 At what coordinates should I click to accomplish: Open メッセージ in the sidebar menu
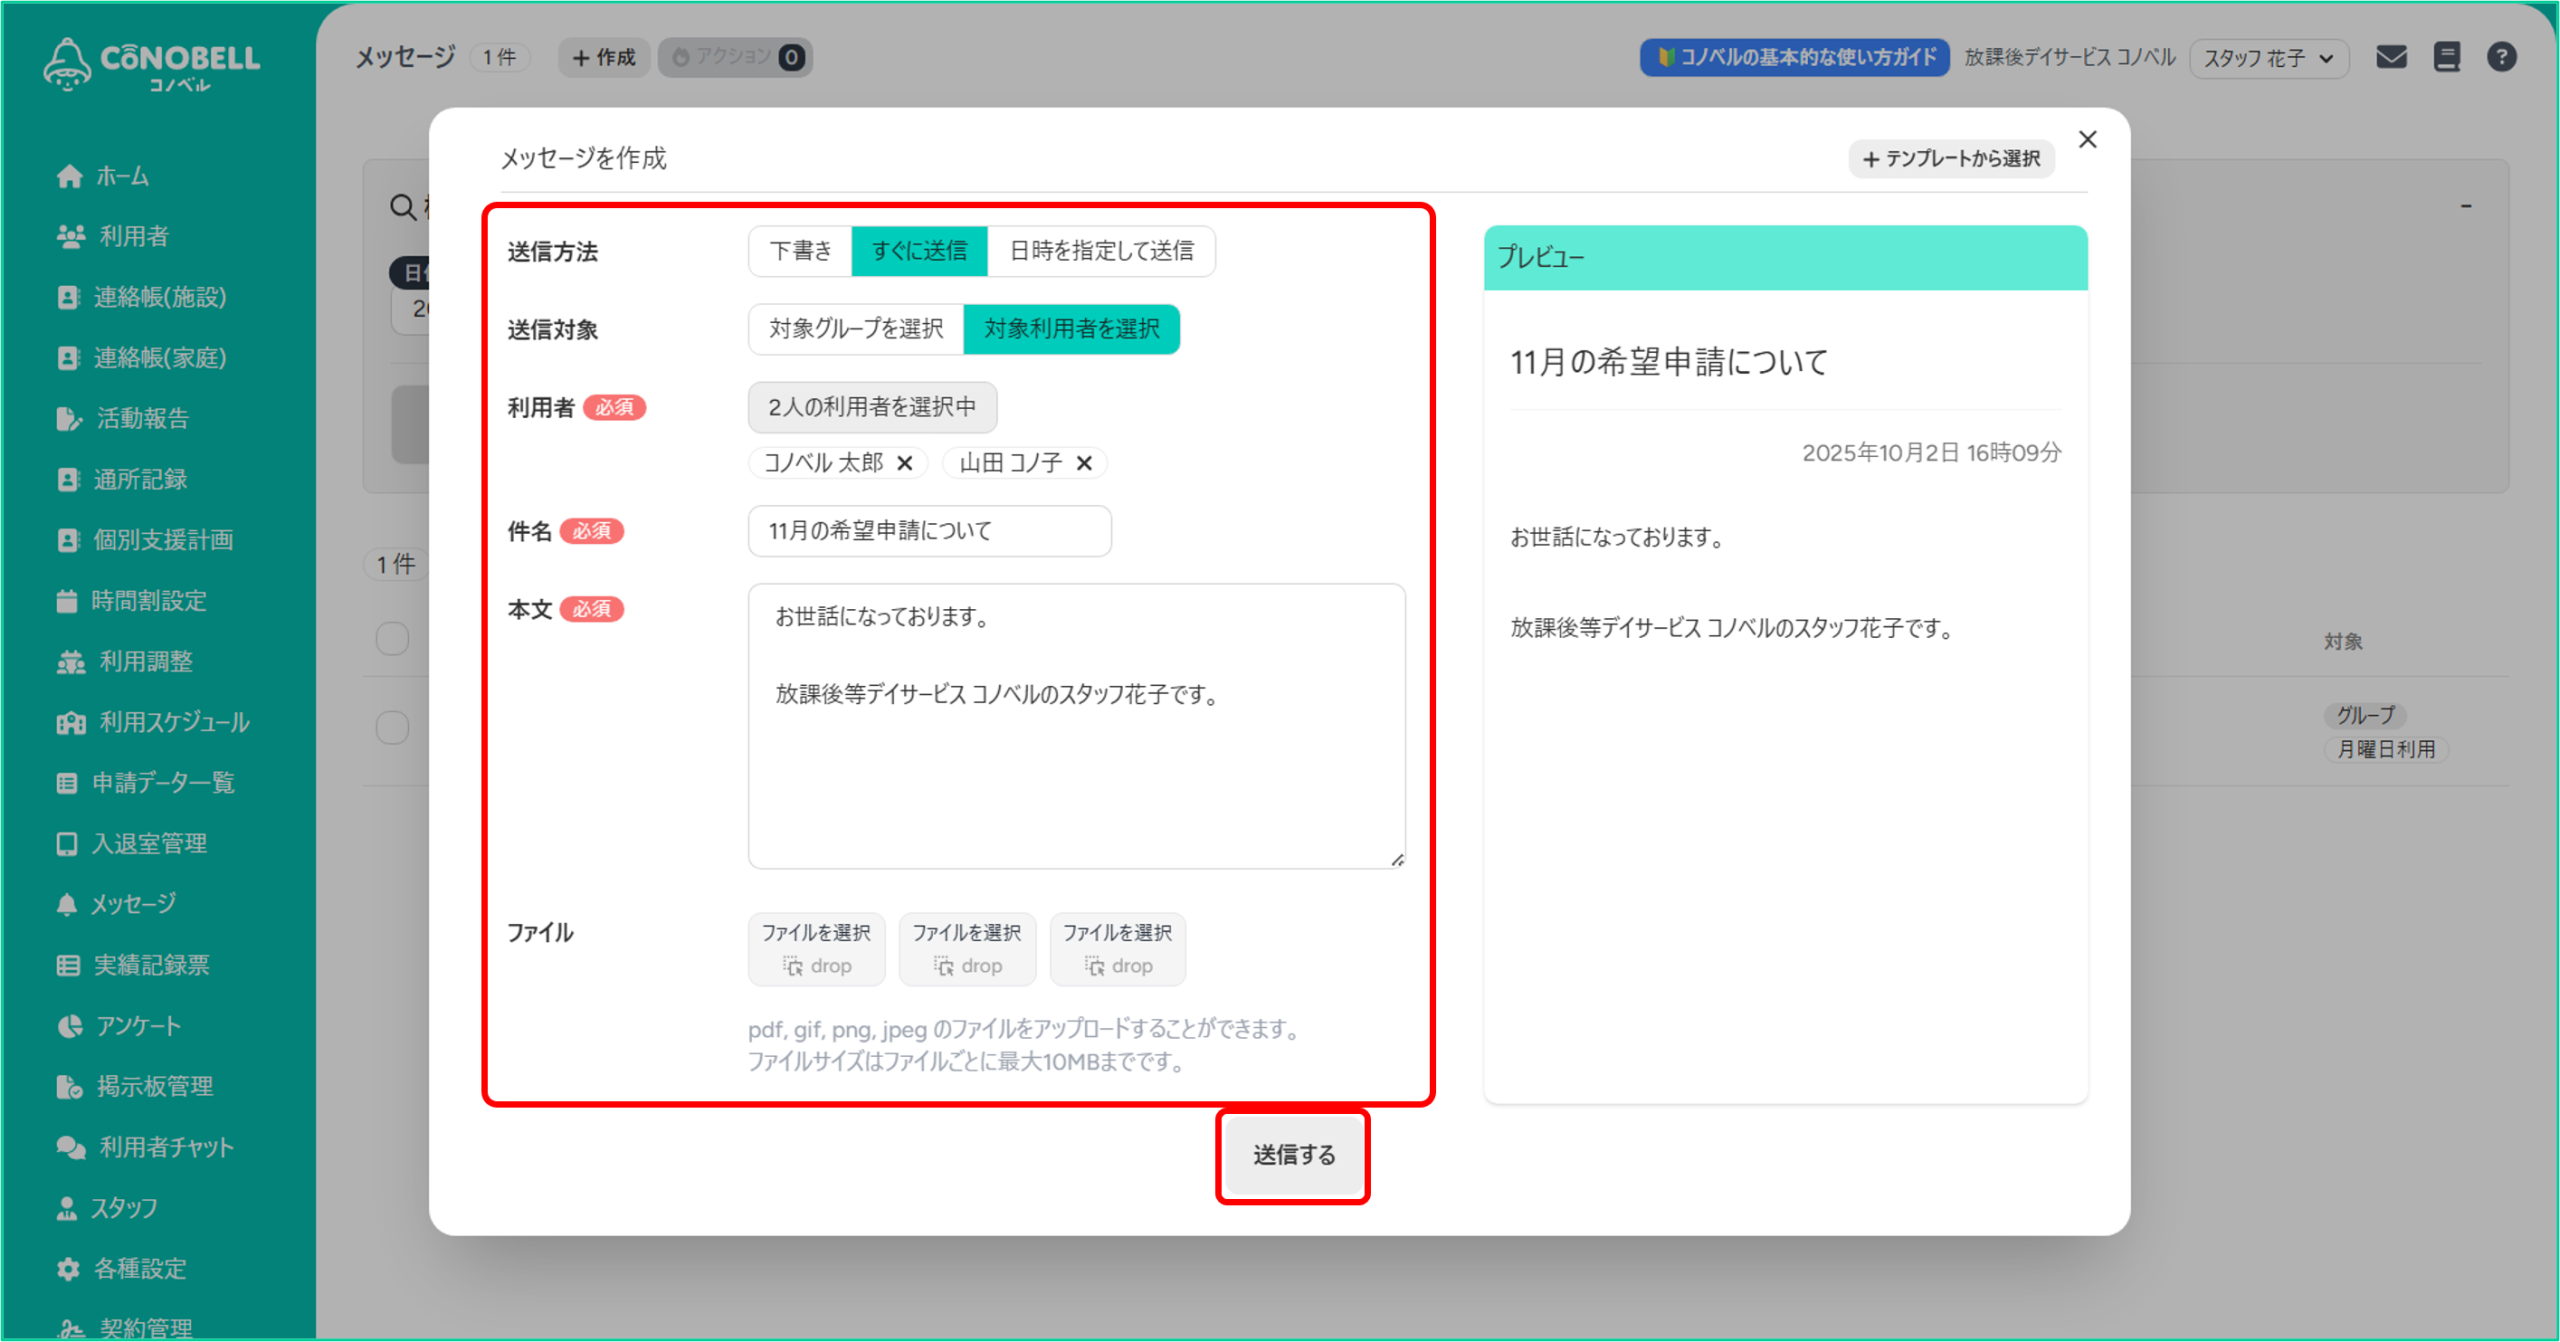coord(133,904)
